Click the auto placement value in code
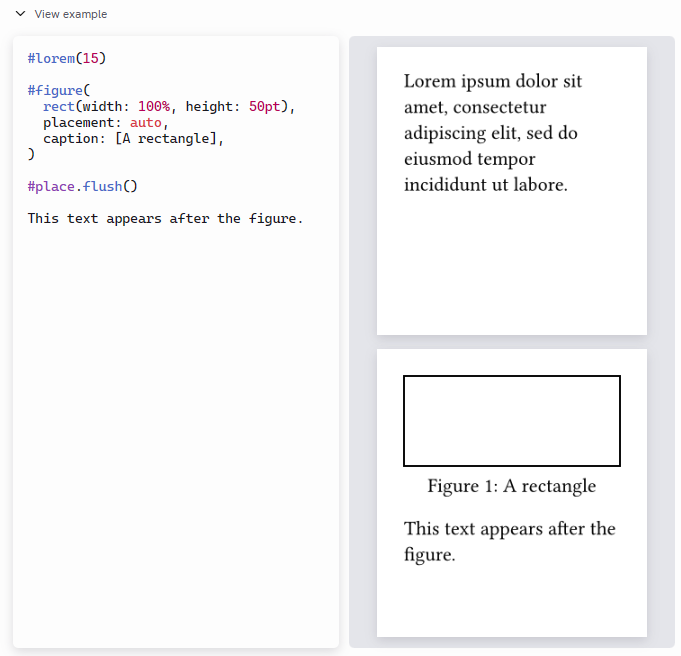Viewport: 681px width, 656px height. tap(145, 122)
